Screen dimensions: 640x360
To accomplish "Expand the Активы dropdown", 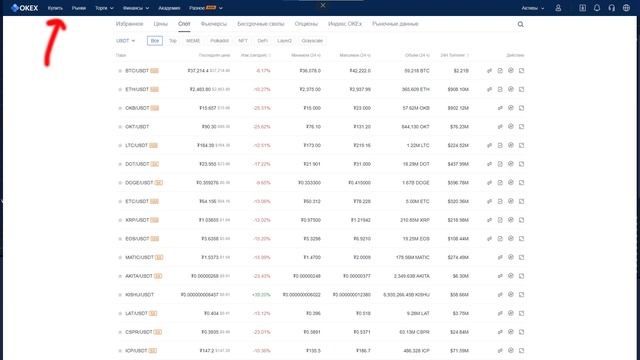I will tap(533, 8).
